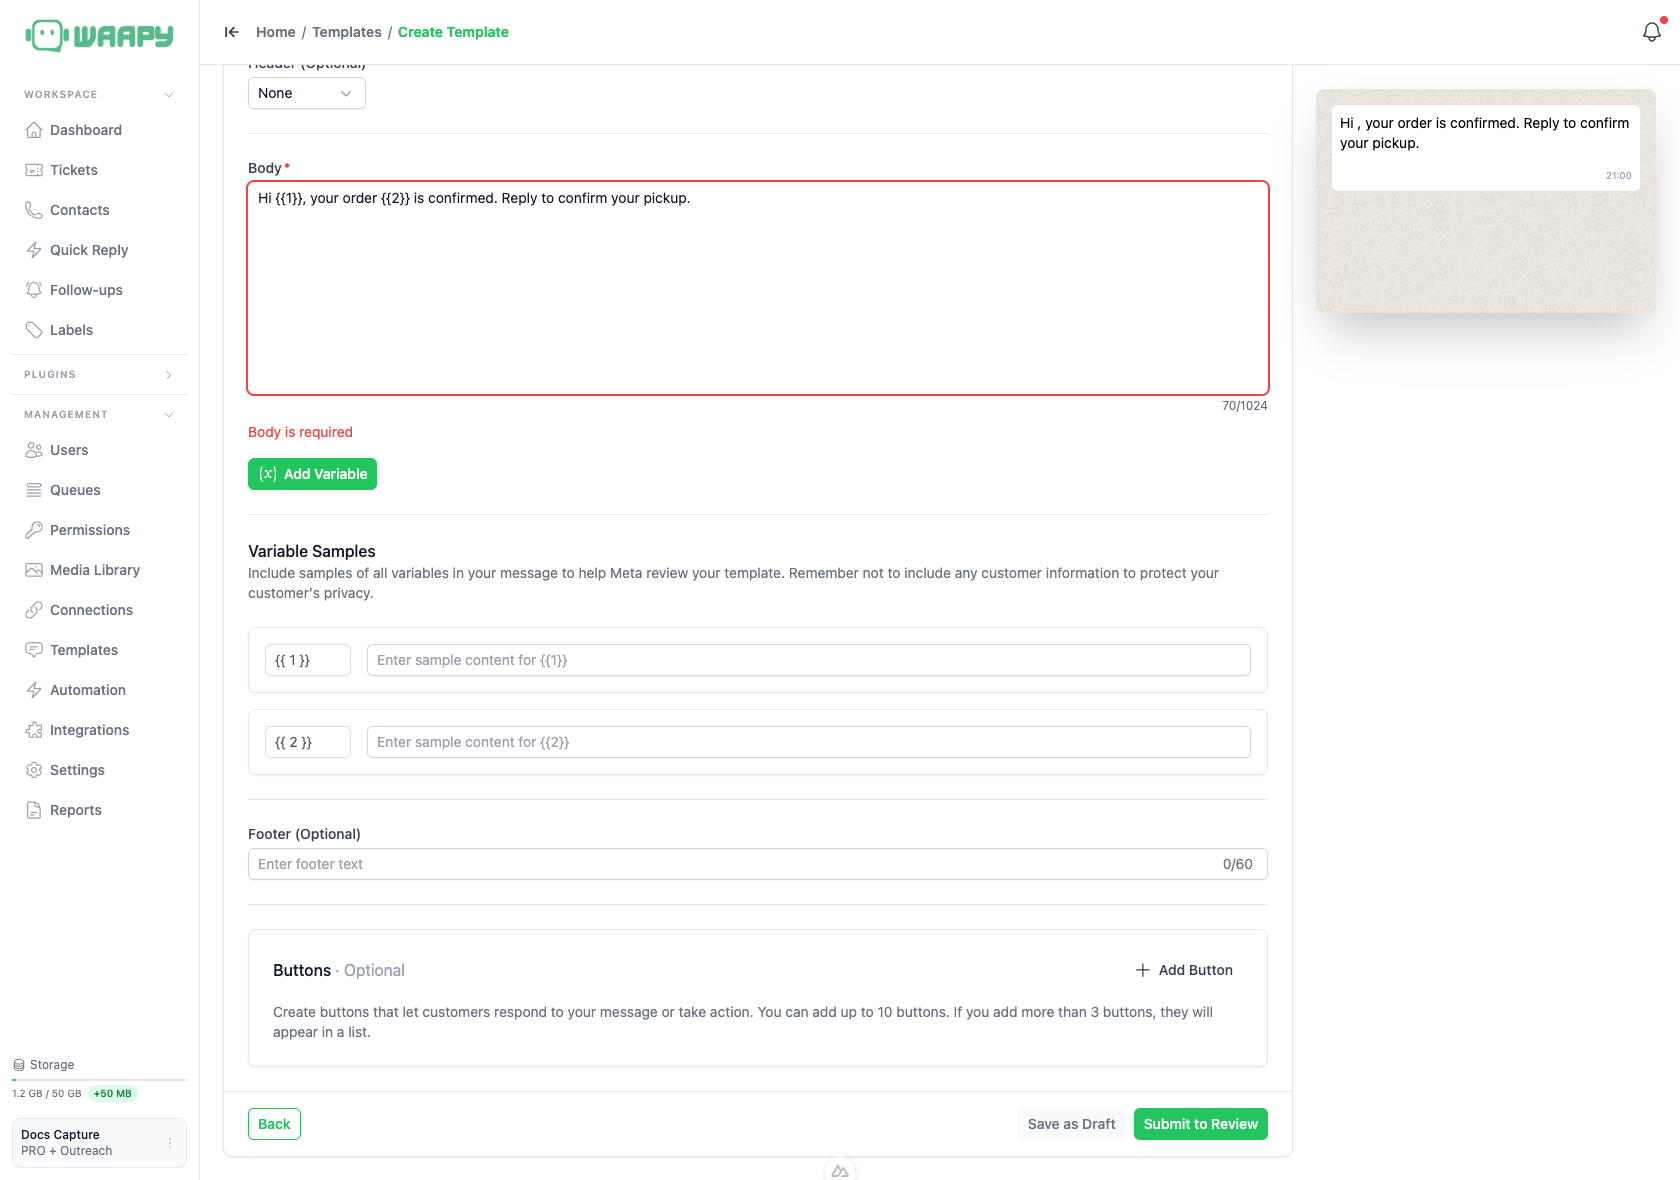Click sample content field for {{2}}
The image size is (1680, 1180).
[808, 742]
